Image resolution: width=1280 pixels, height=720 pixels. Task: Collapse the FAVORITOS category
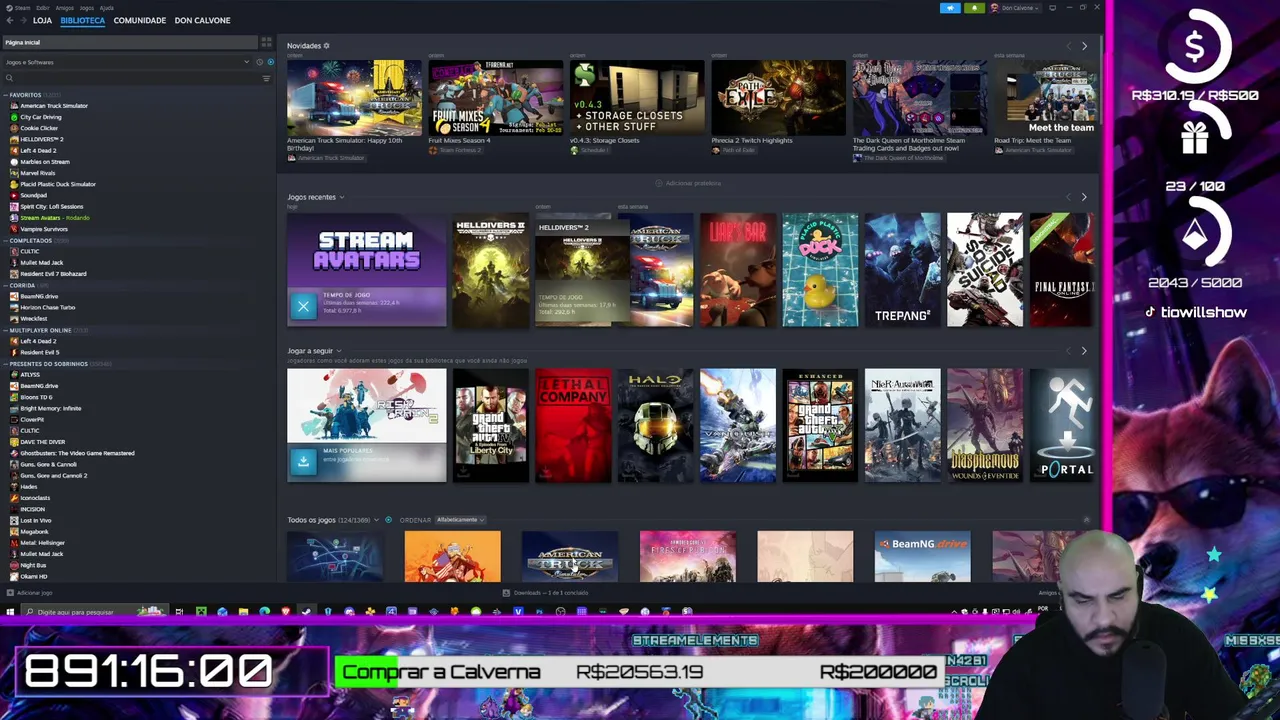(x=6, y=95)
